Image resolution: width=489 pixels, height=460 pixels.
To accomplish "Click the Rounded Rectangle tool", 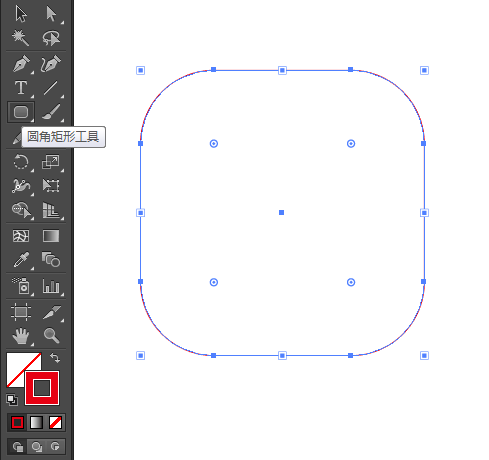I will pyautogui.click(x=21, y=112).
